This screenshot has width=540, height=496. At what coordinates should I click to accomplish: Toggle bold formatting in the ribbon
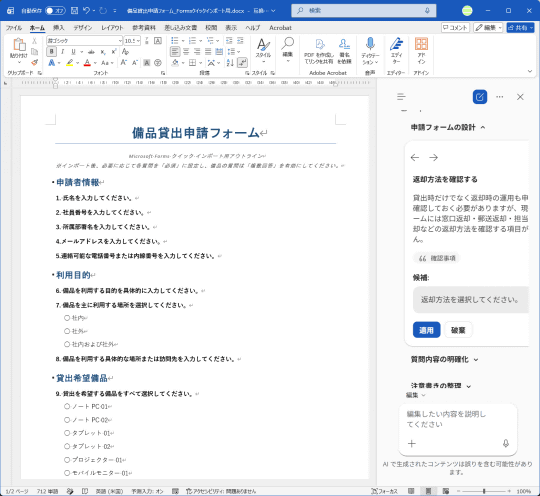click(x=51, y=52)
